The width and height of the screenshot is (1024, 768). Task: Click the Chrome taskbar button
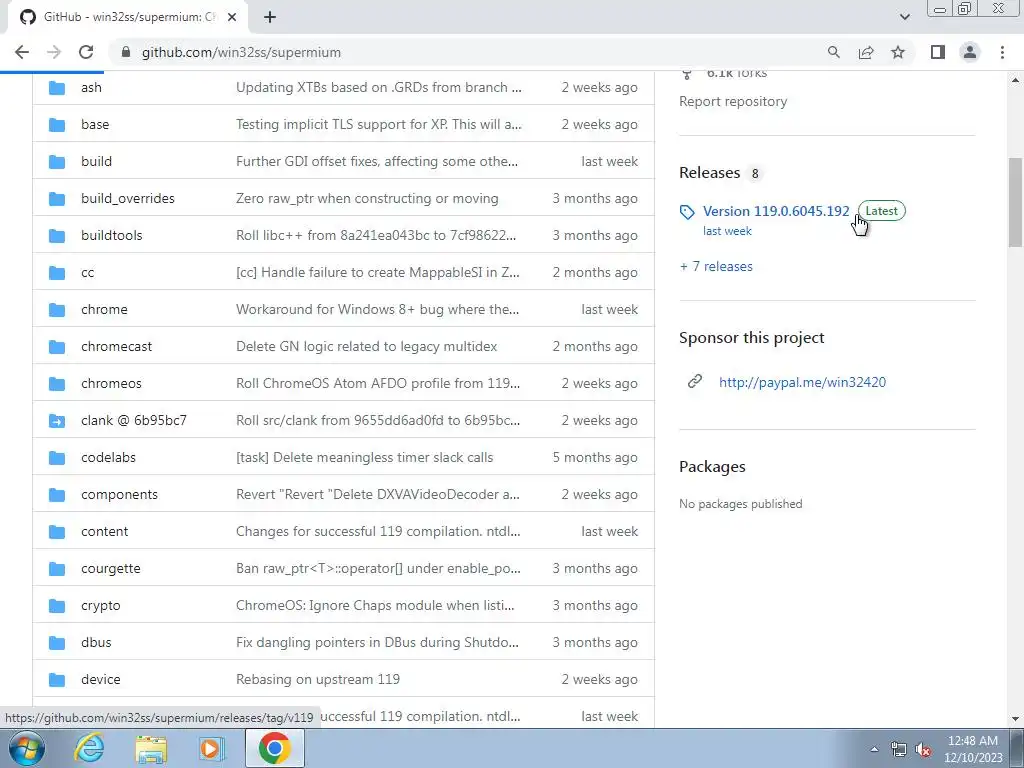pos(274,748)
